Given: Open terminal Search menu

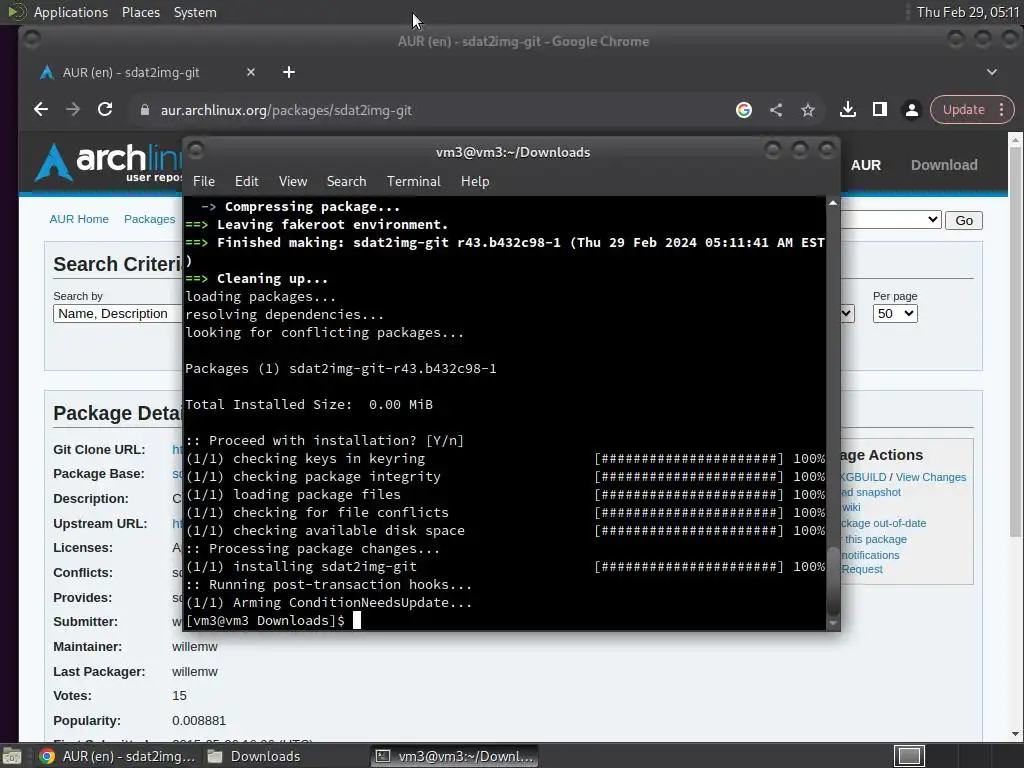Looking at the screenshot, I should [x=346, y=182].
